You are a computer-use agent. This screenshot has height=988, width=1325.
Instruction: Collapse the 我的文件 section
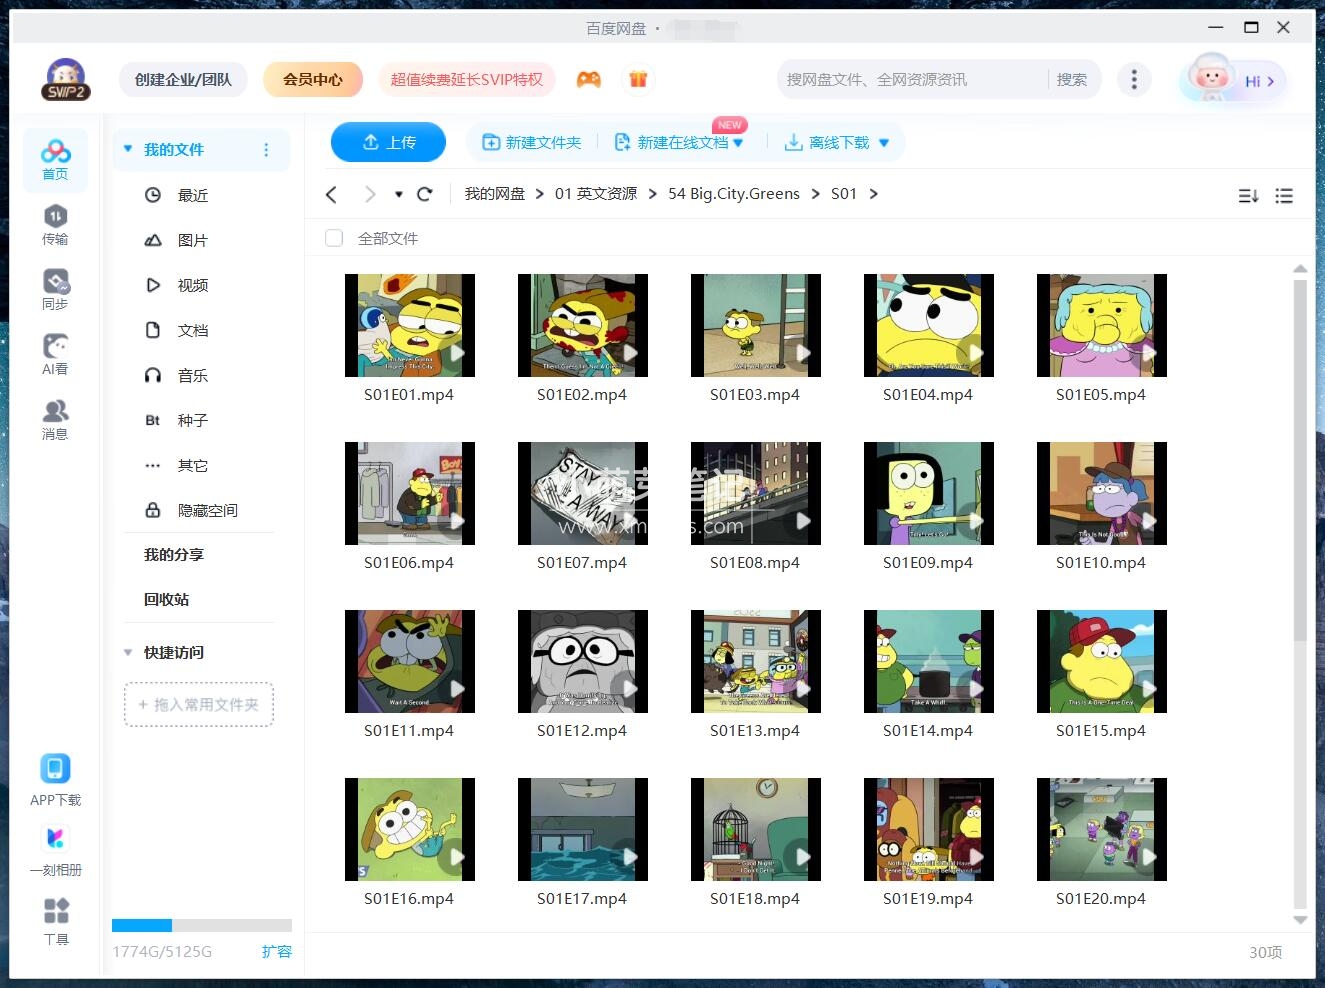127,148
